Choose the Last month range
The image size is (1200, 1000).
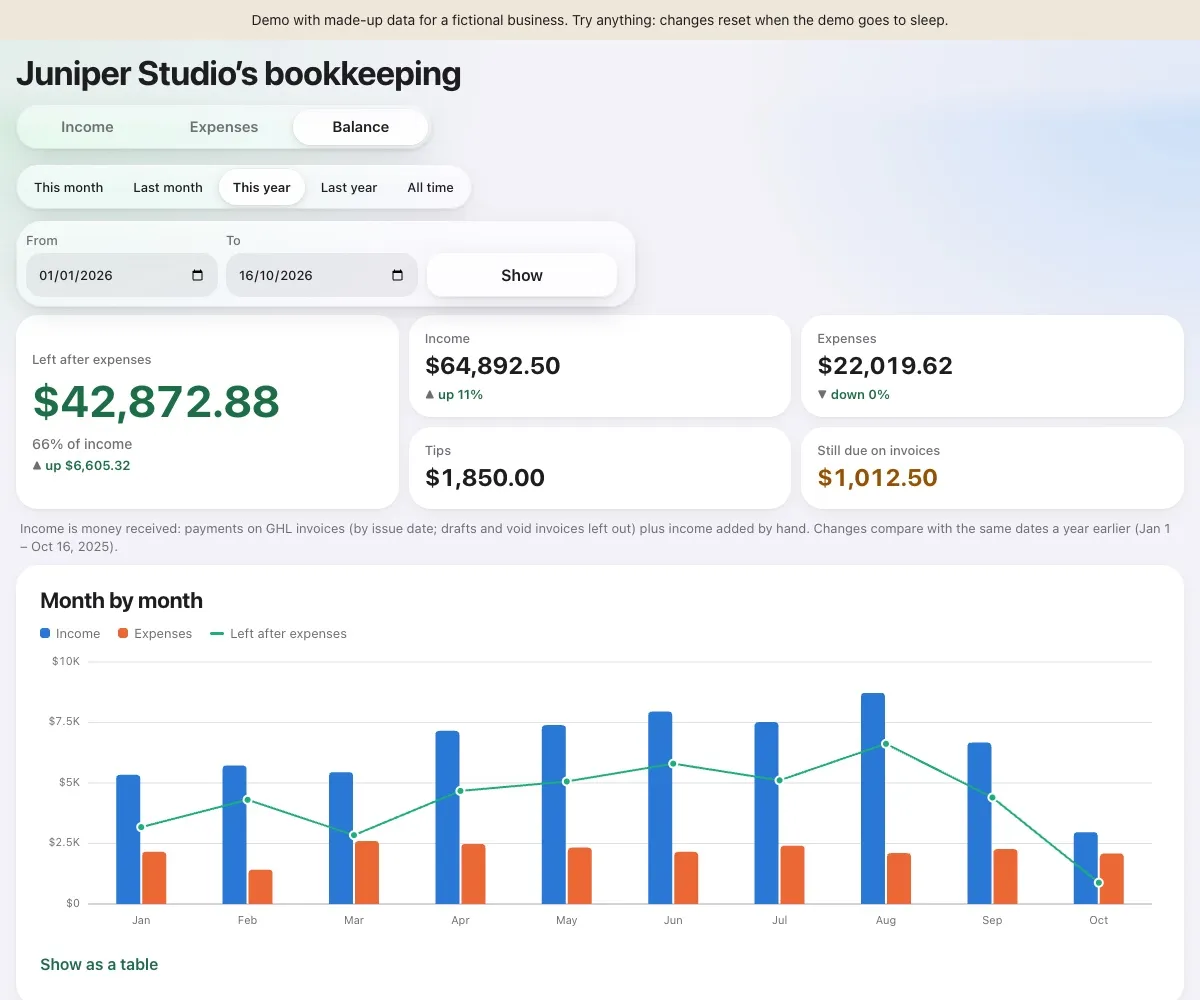click(168, 187)
